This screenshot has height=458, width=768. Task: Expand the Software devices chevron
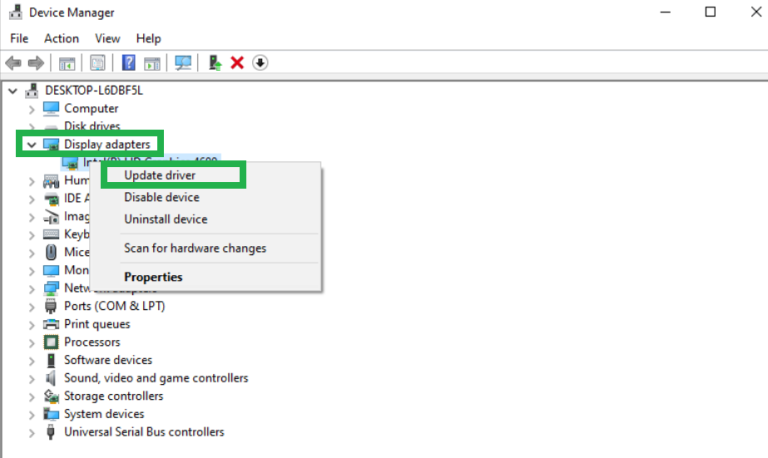(x=32, y=361)
